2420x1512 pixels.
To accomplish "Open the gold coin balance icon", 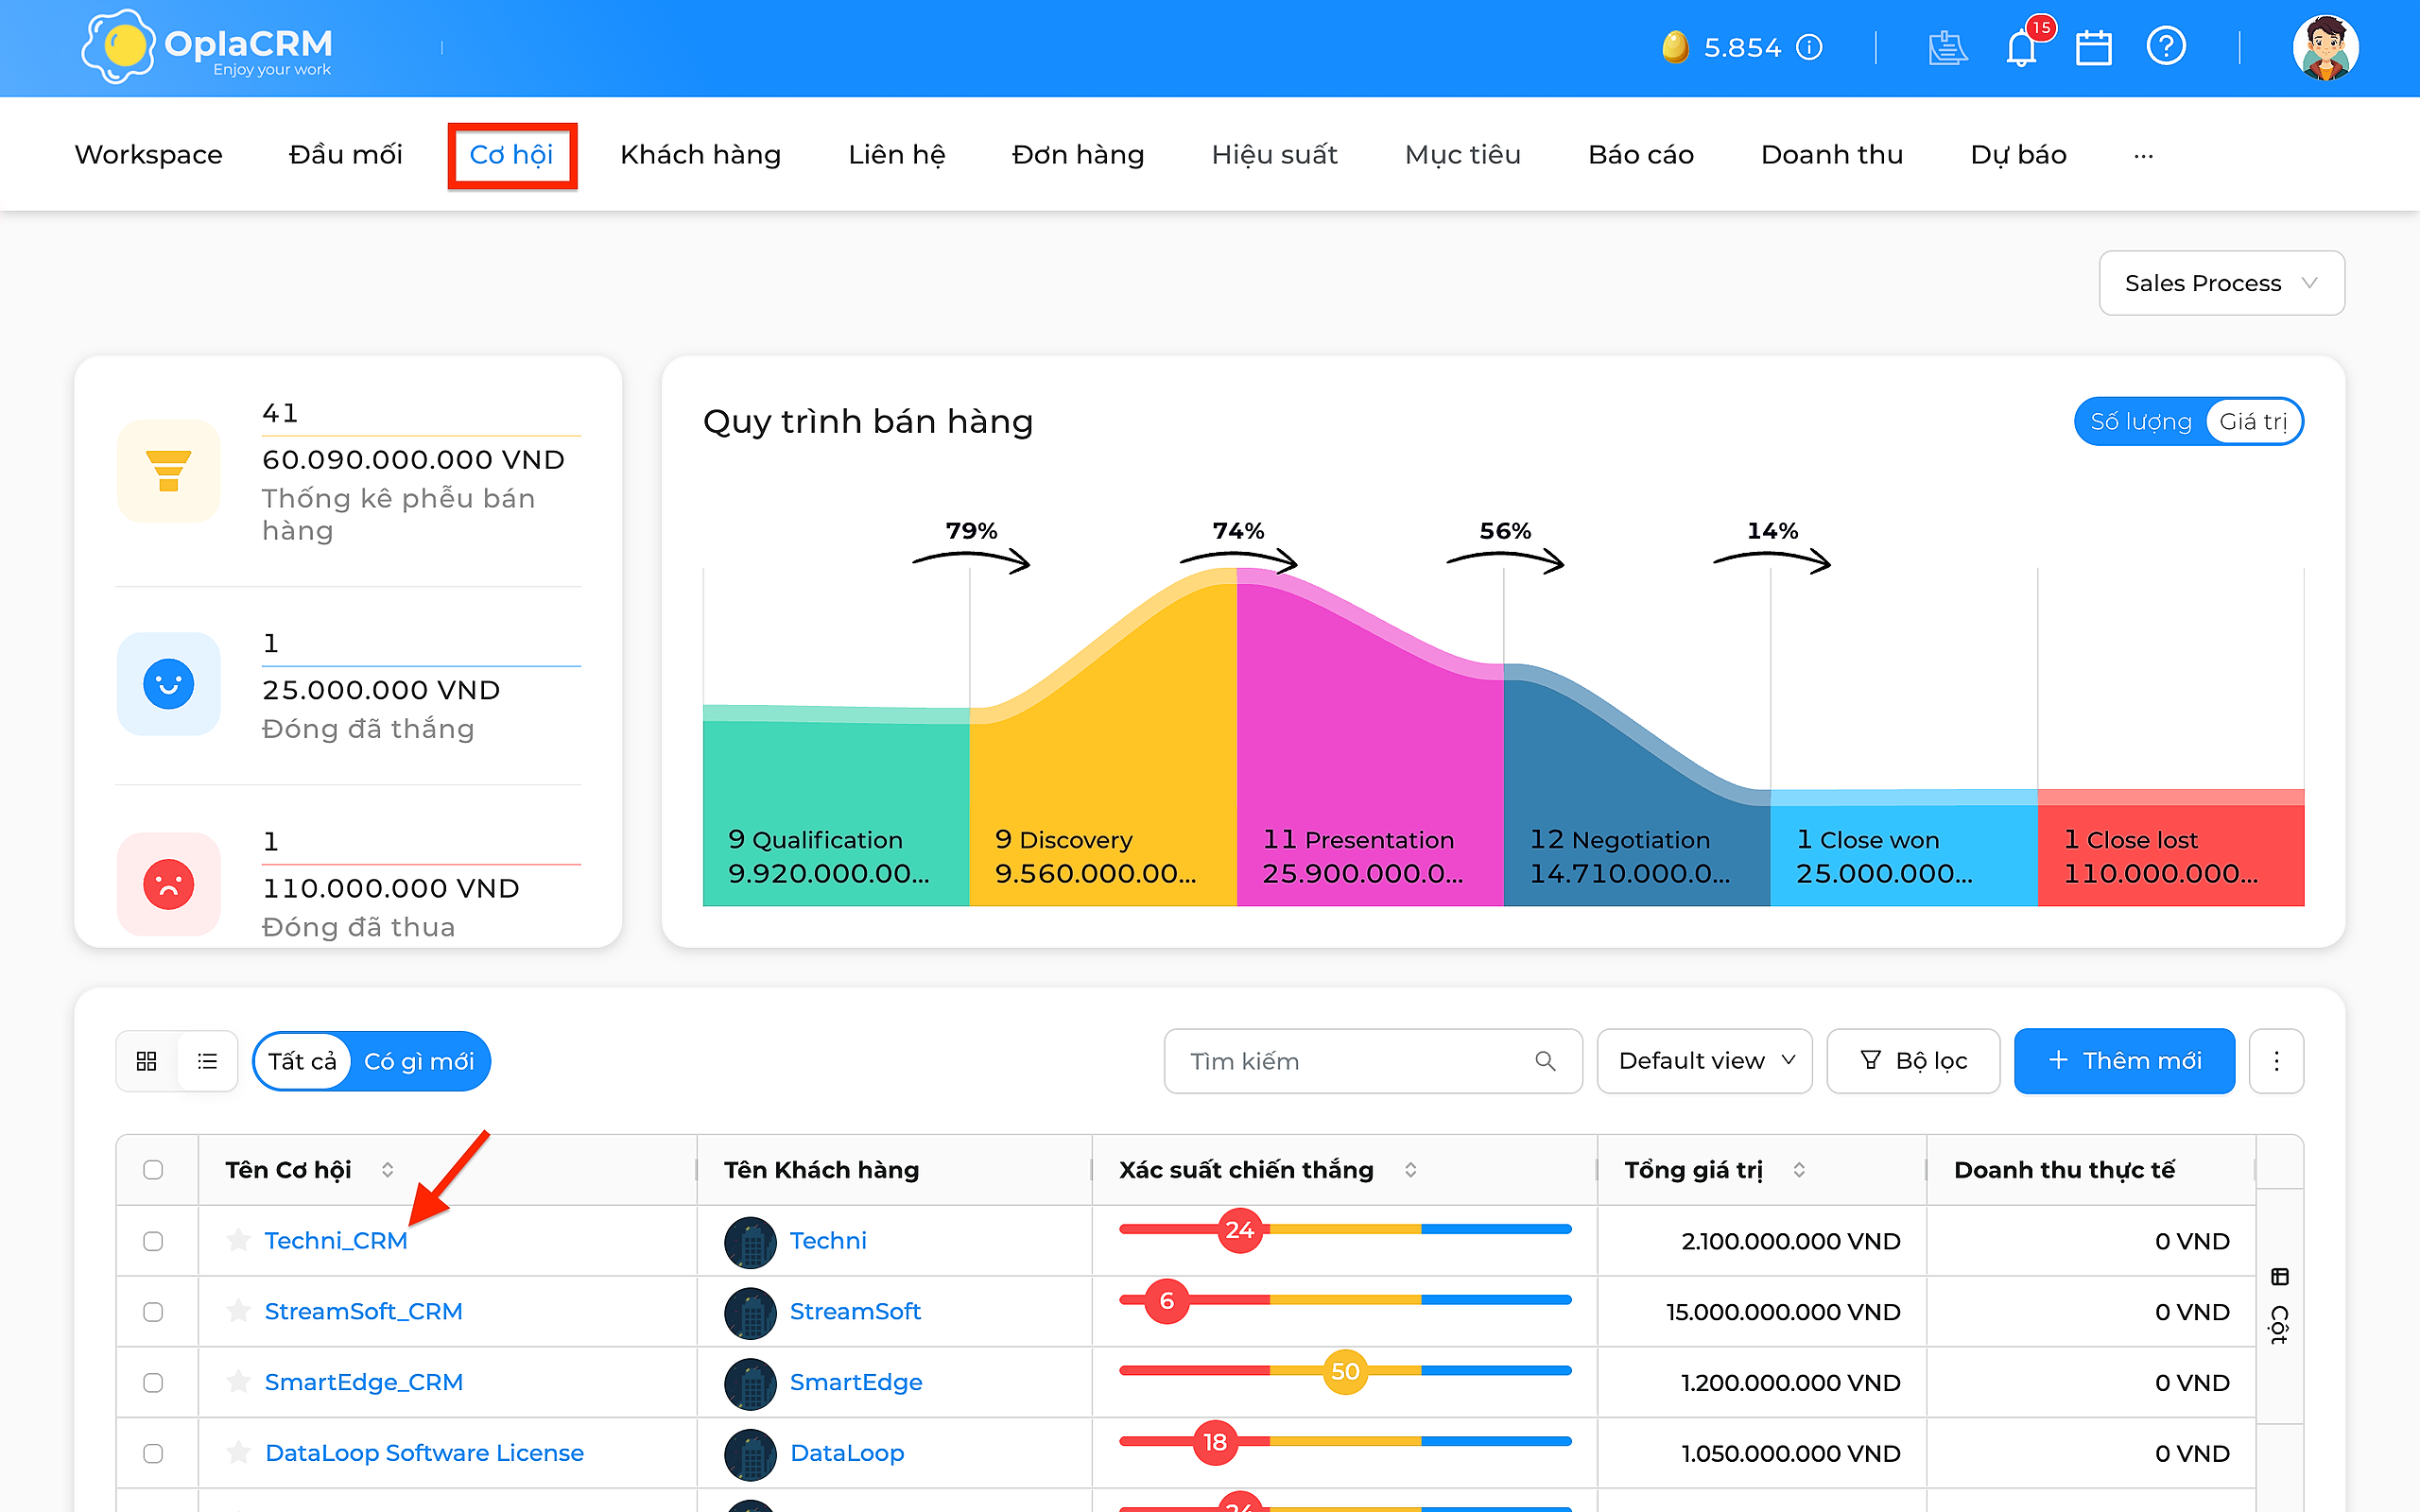I will [1675, 47].
